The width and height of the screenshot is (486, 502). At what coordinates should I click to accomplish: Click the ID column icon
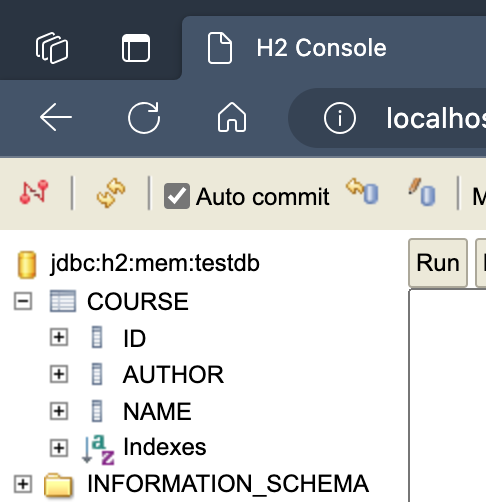pos(97,338)
